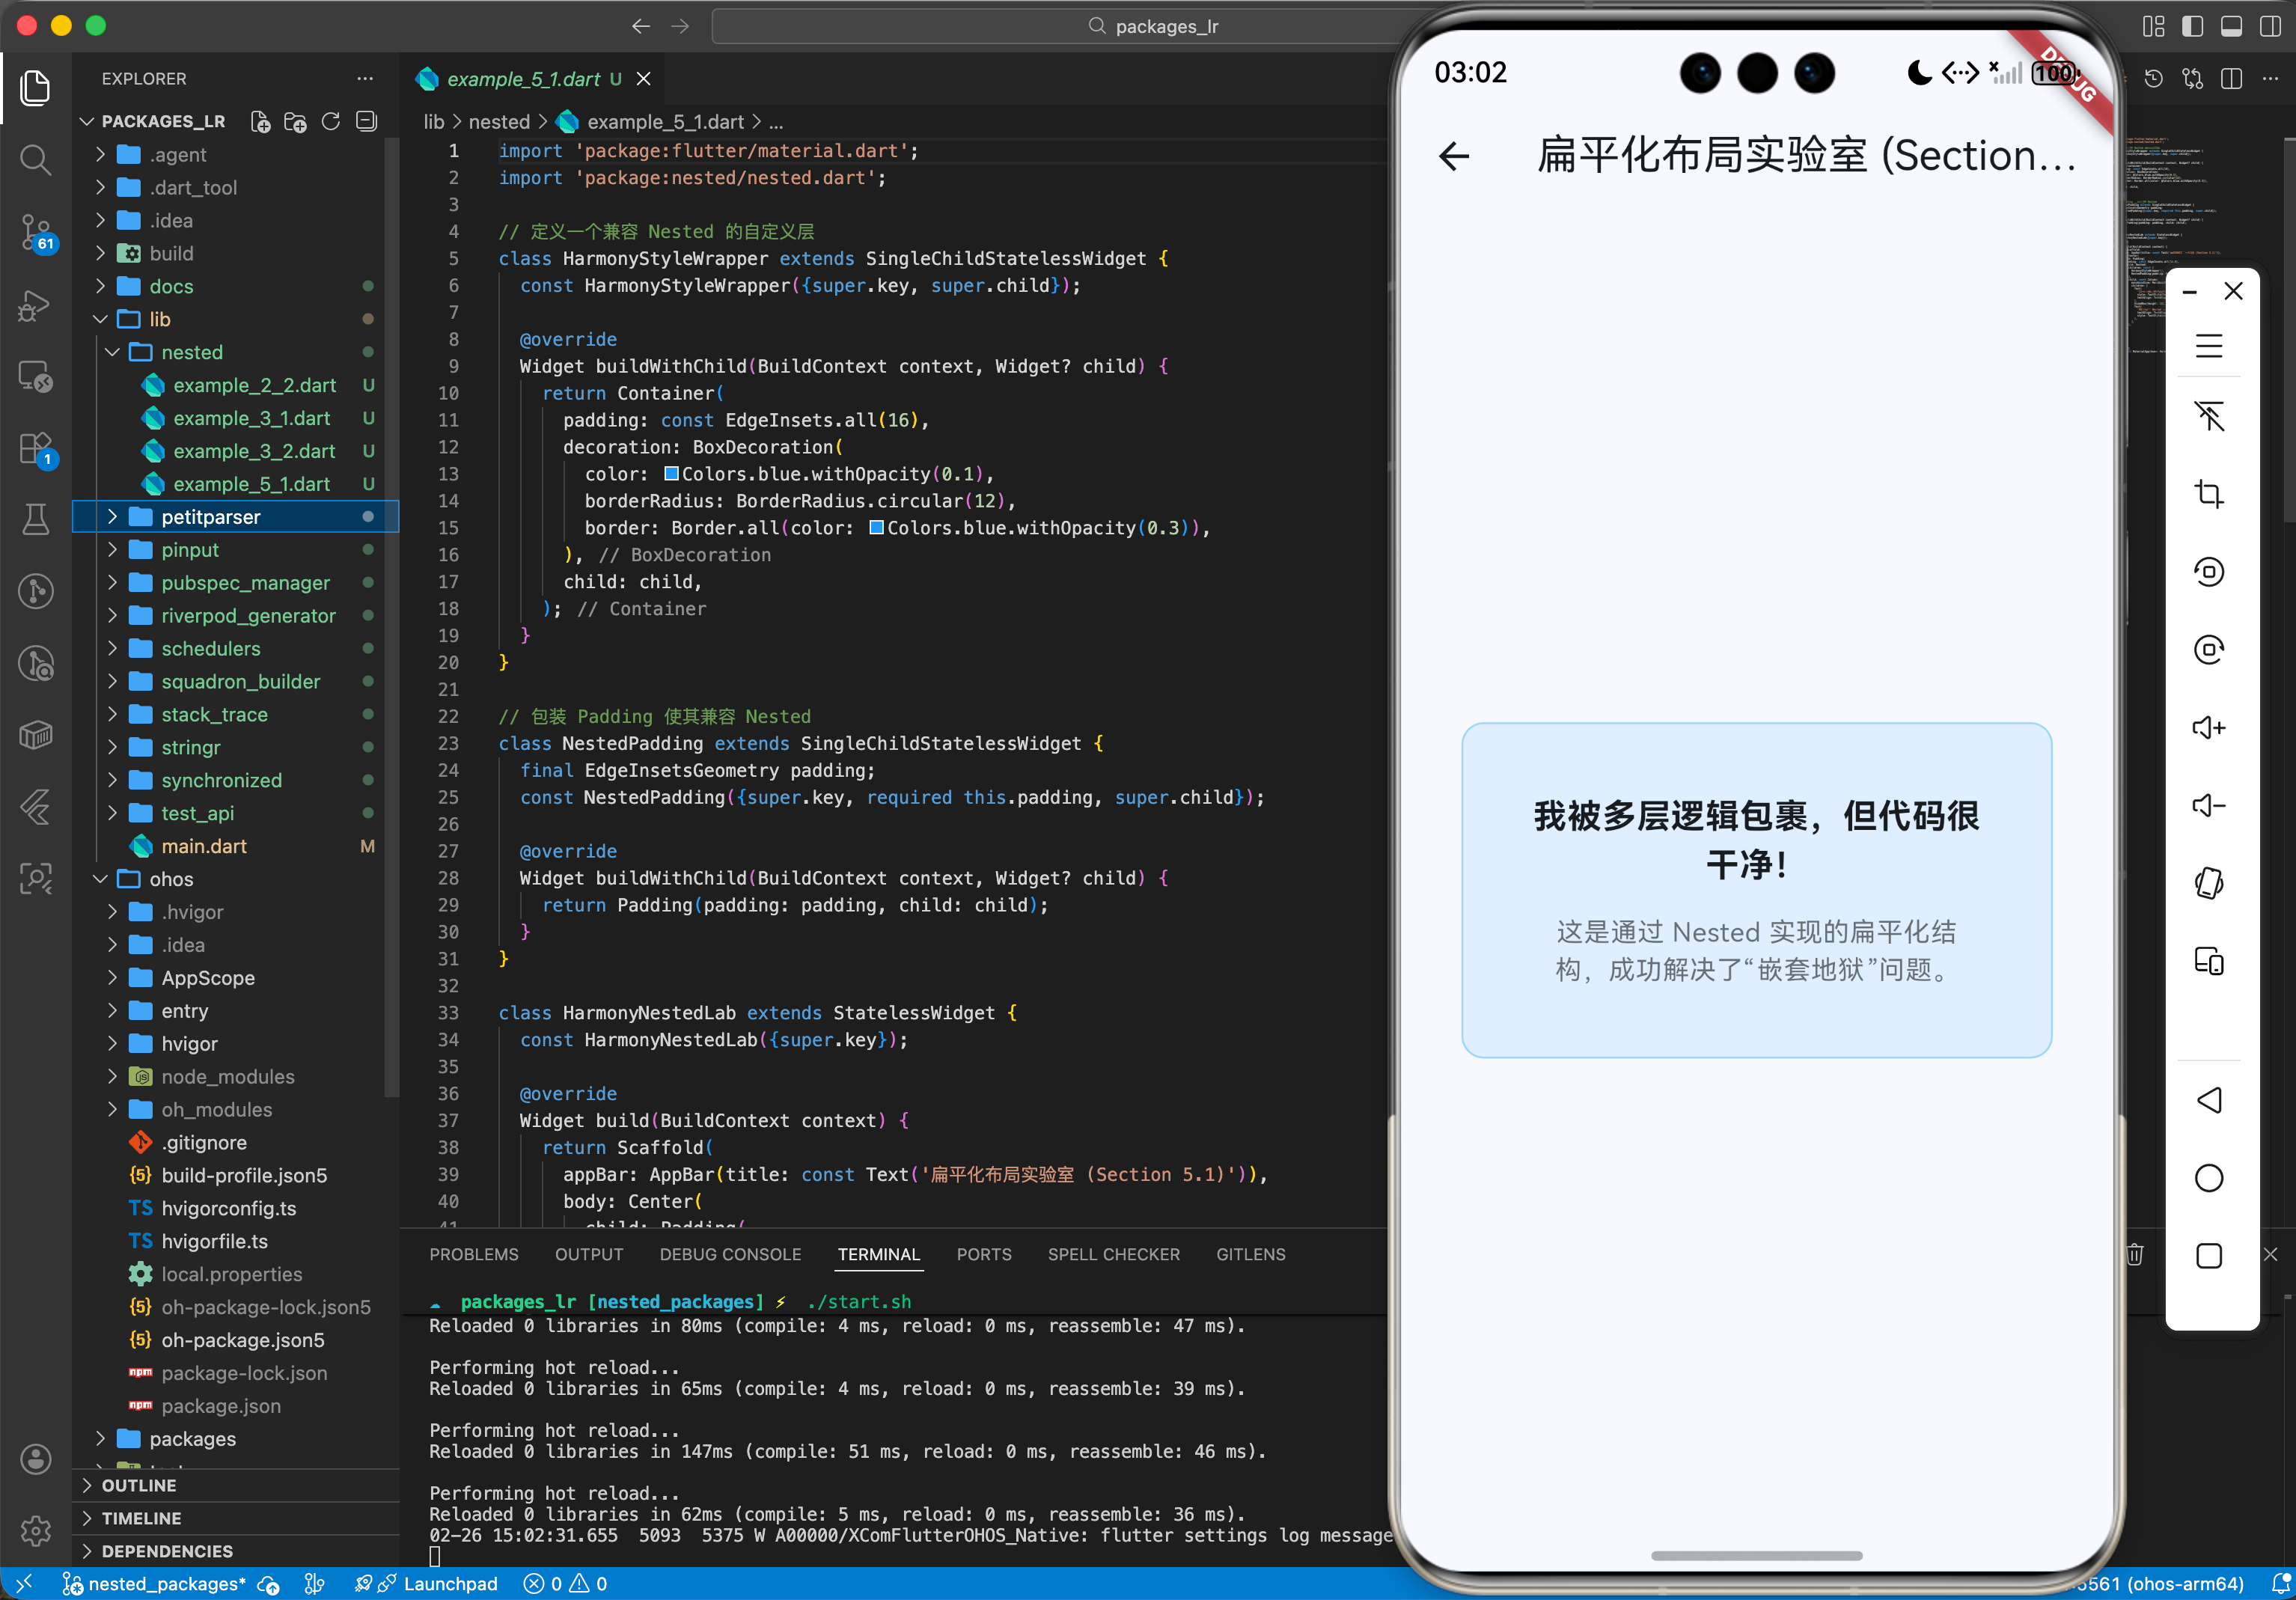Click the blue card in emulator app
The height and width of the screenshot is (1600, 2296).
pyautogui.click(x=1756, y=890)
